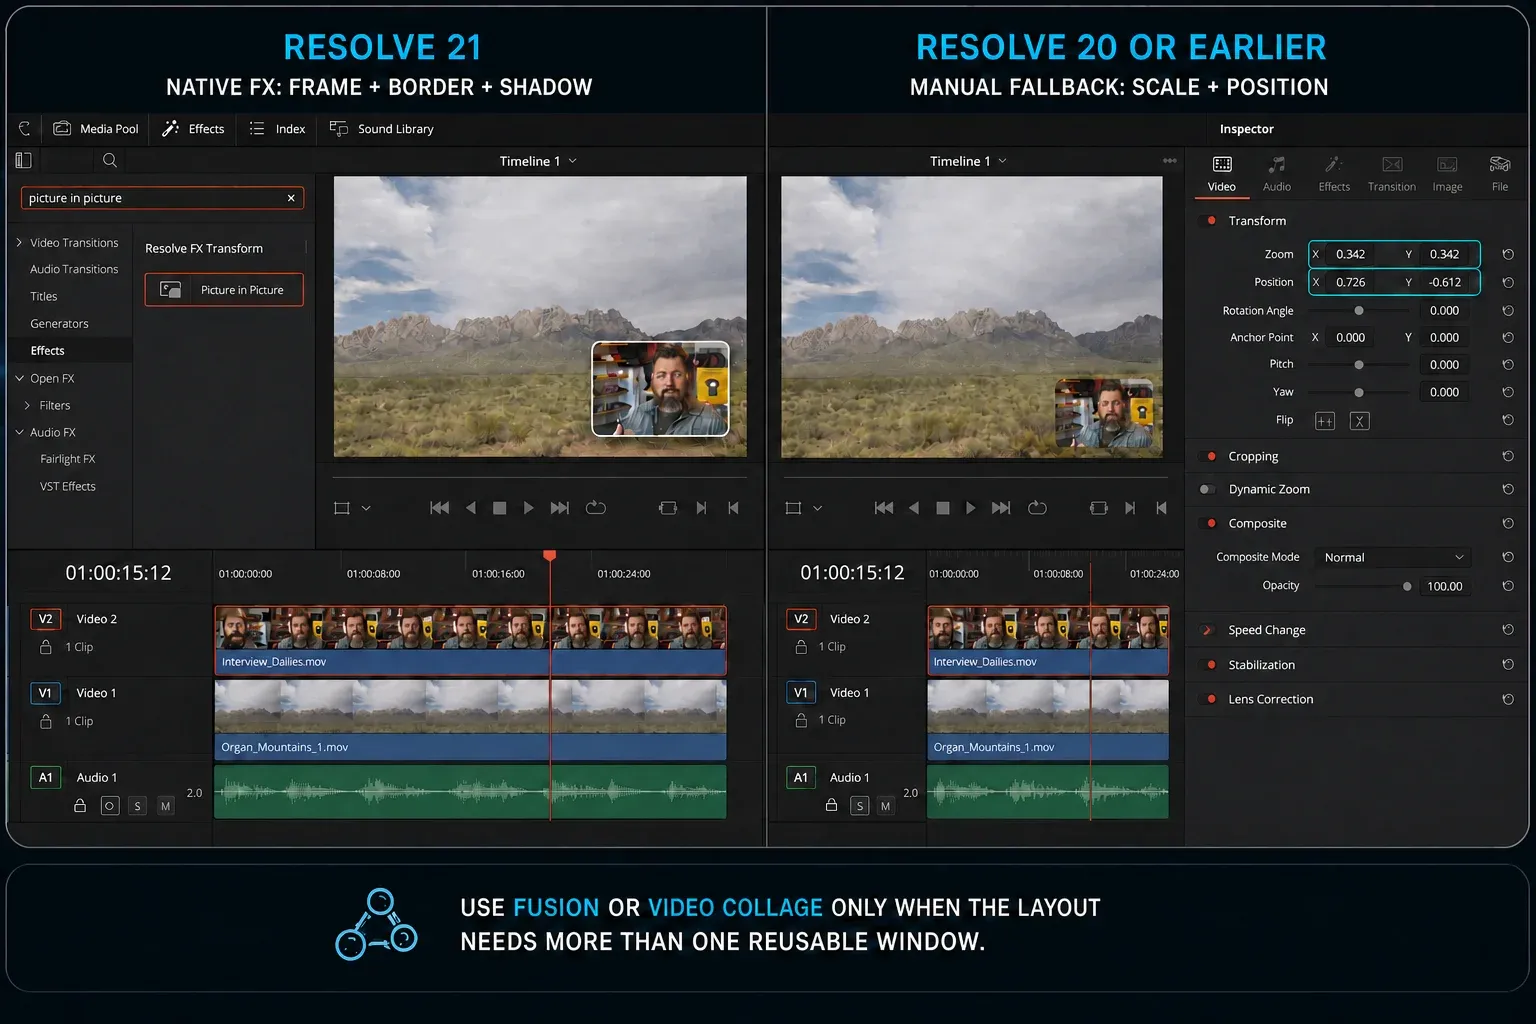The width and height of the screenshot is (1536, 1024).
Task: Stop playback in the right viewer
Action: [942, 508]
